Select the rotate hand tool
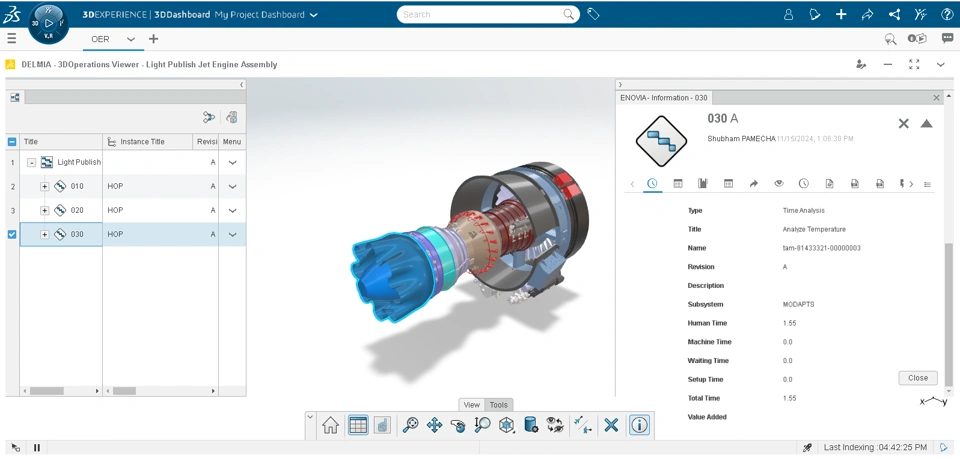The width and height of the screenshot is (960, 461). coord(458,425)
